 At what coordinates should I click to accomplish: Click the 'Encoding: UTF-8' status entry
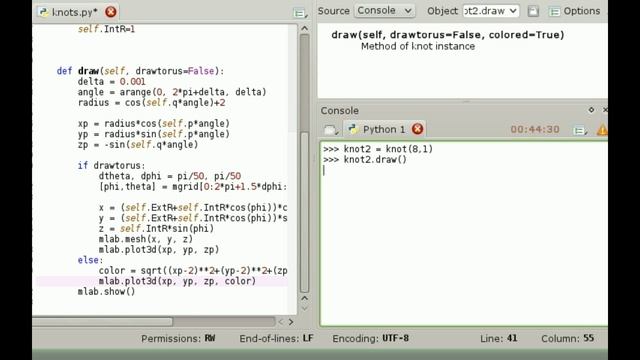tap(371, 338)
